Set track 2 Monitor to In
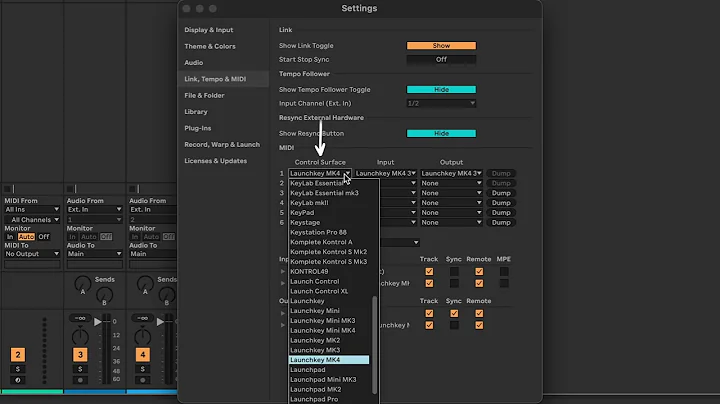The width and height of the screenshot is (720, 404). [x=10, y=237]
